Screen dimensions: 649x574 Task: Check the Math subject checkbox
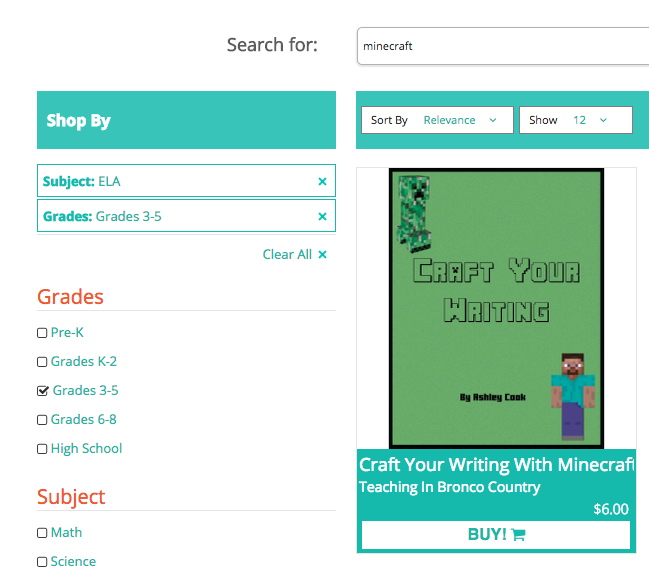point(42,533)
